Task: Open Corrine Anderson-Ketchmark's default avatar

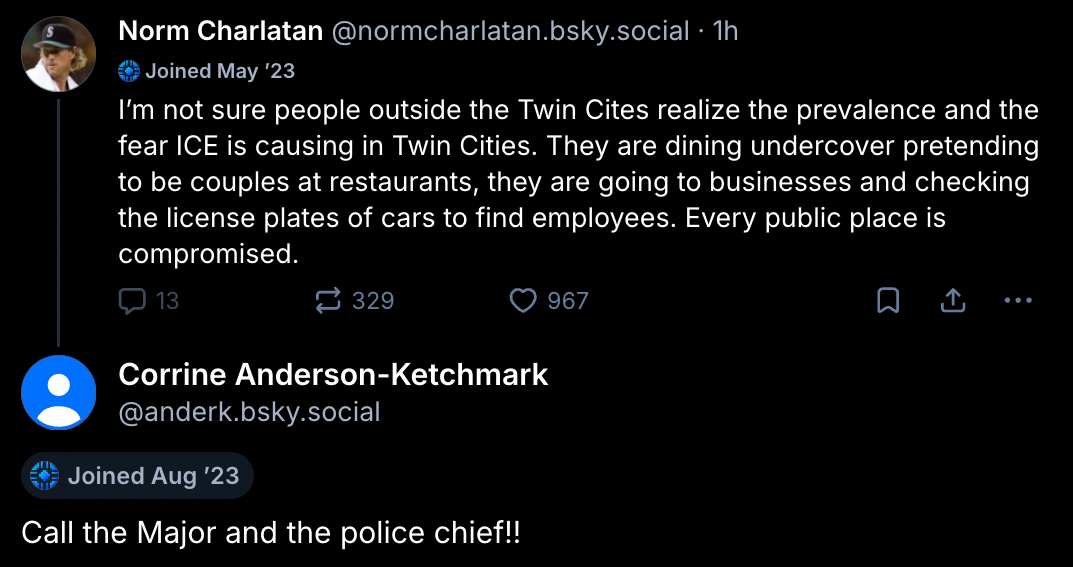Action: (x=58, y=392)
